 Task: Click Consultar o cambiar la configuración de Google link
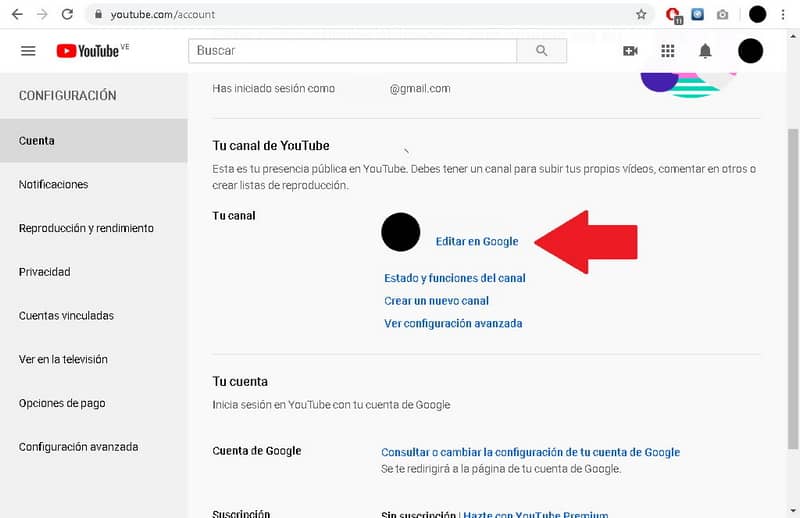(x=531, y=452)
